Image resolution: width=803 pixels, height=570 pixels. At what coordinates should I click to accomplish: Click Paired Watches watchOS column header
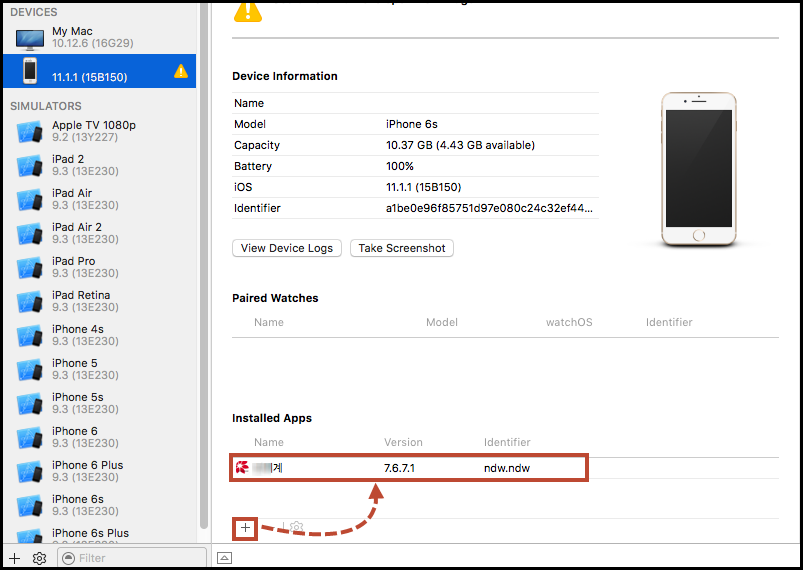click(569, 322)
